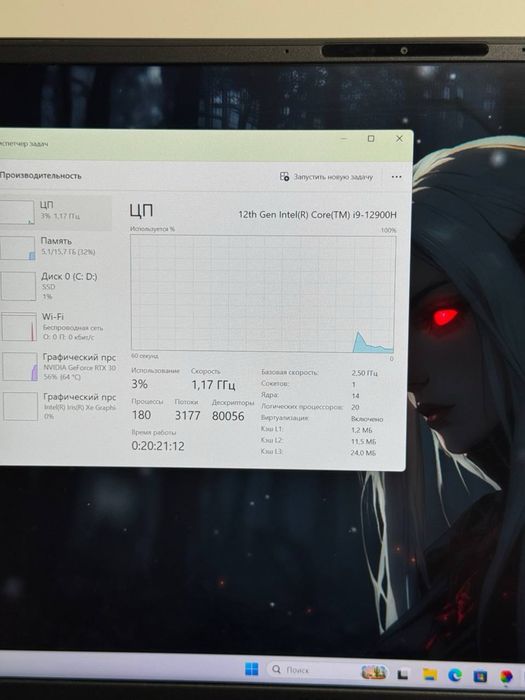
Task: Click the Кэш L3 value 24,0 МБ
Action: [362, 453]
